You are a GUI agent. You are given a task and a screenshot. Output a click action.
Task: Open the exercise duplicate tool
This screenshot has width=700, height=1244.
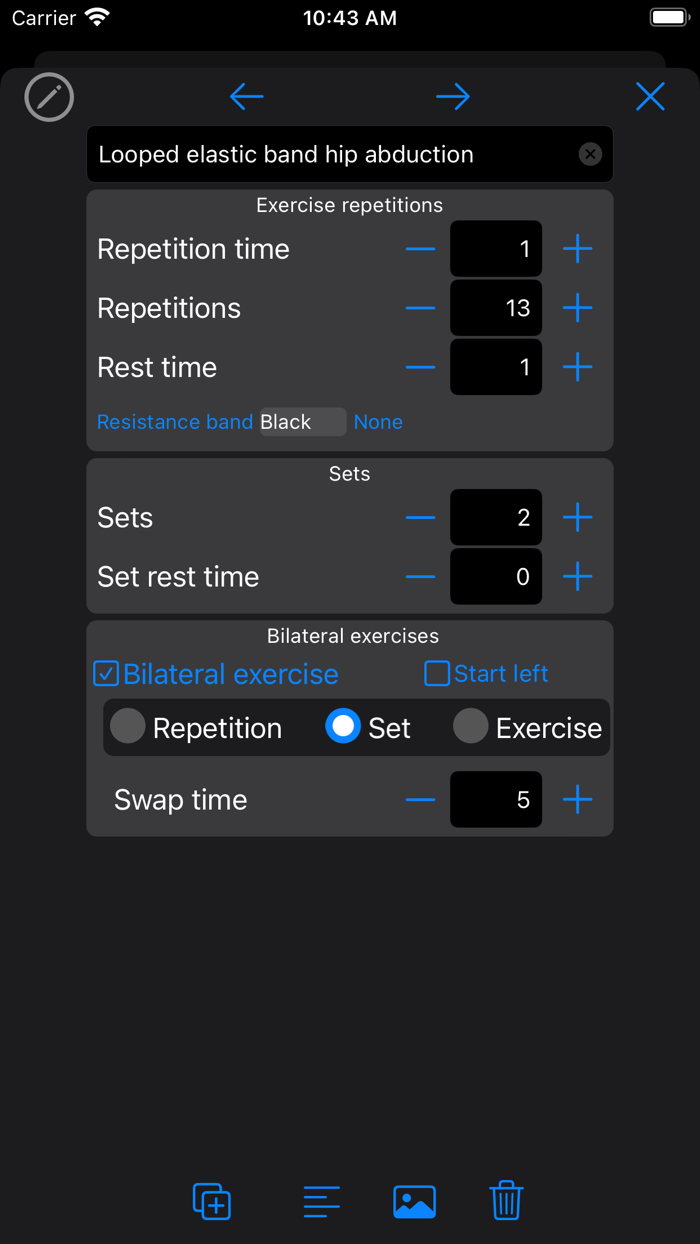point(210,1201)
